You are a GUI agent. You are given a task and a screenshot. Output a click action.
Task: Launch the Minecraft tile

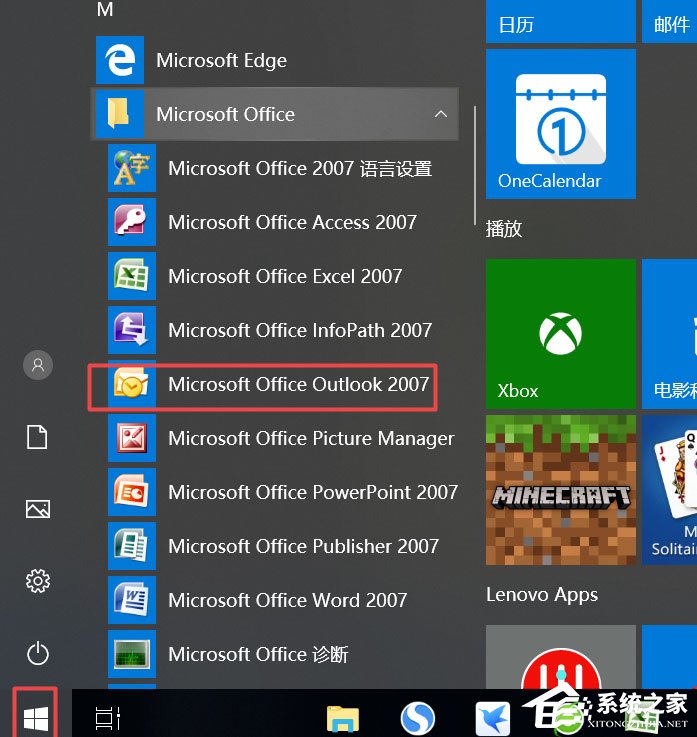pos(560,490)
